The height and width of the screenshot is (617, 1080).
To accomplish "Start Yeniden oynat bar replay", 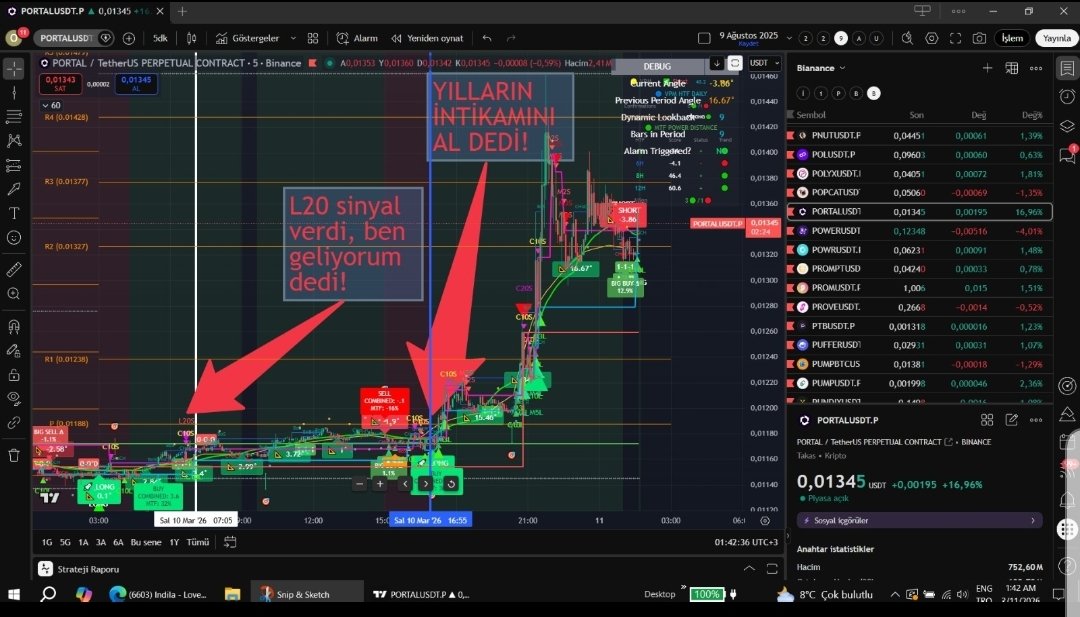I will click(427, 38).
